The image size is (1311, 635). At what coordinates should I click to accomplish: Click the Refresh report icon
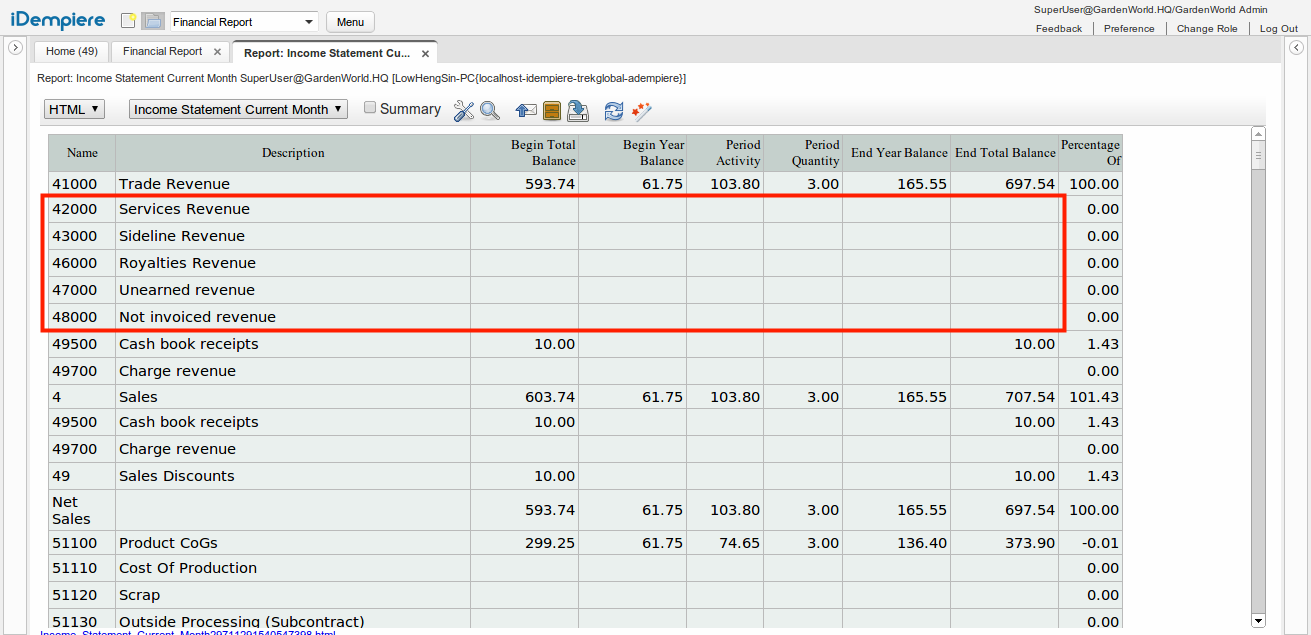614,111
